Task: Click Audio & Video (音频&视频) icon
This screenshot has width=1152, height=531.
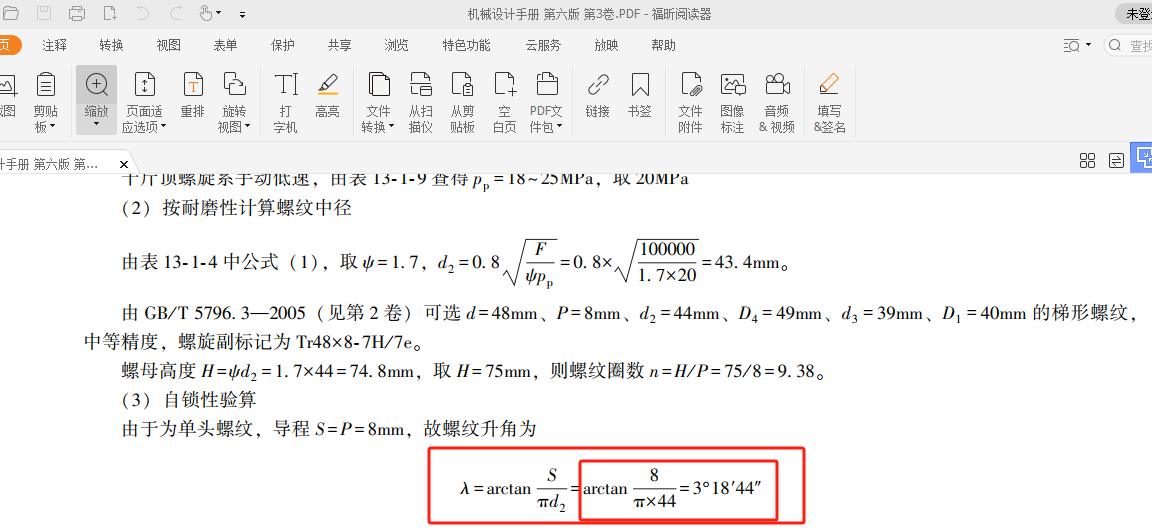Action: [x=776, y=101]
